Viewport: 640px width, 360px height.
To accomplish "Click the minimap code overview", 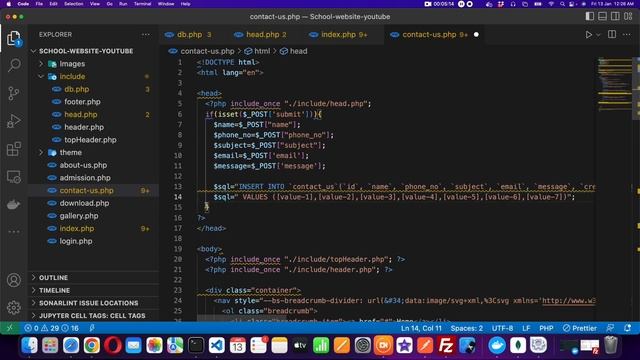I will [x=614, y=84].
